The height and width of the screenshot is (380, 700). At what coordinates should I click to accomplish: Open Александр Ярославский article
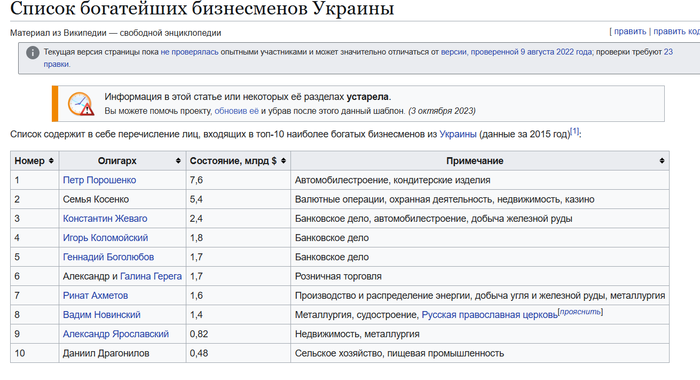[x=116, y=334]
